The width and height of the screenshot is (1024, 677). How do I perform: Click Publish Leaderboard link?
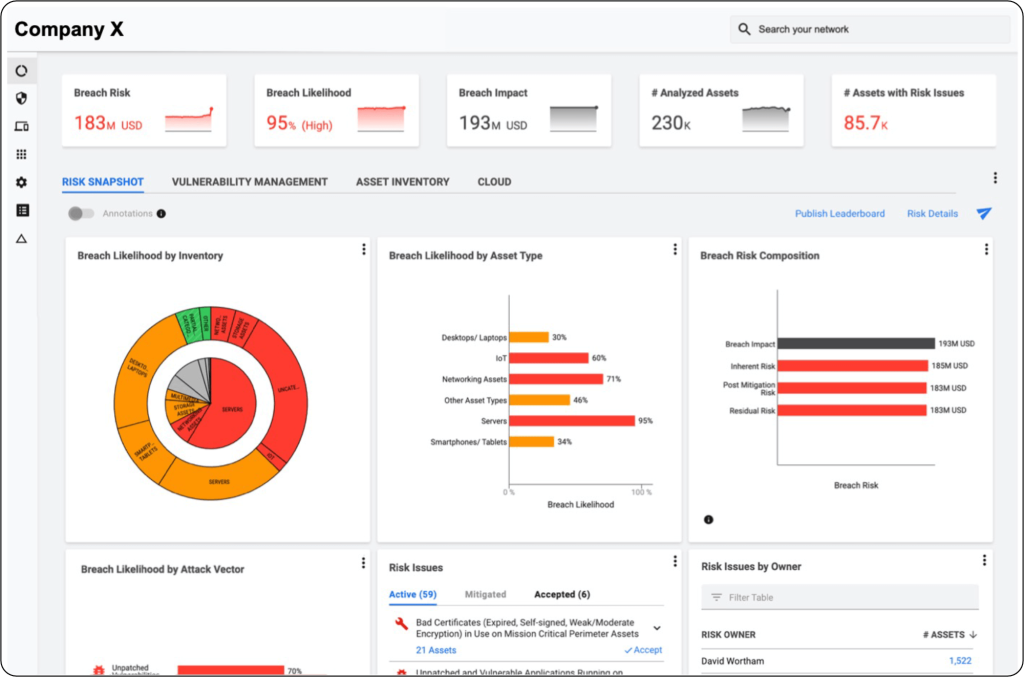(x=839, y=214)
